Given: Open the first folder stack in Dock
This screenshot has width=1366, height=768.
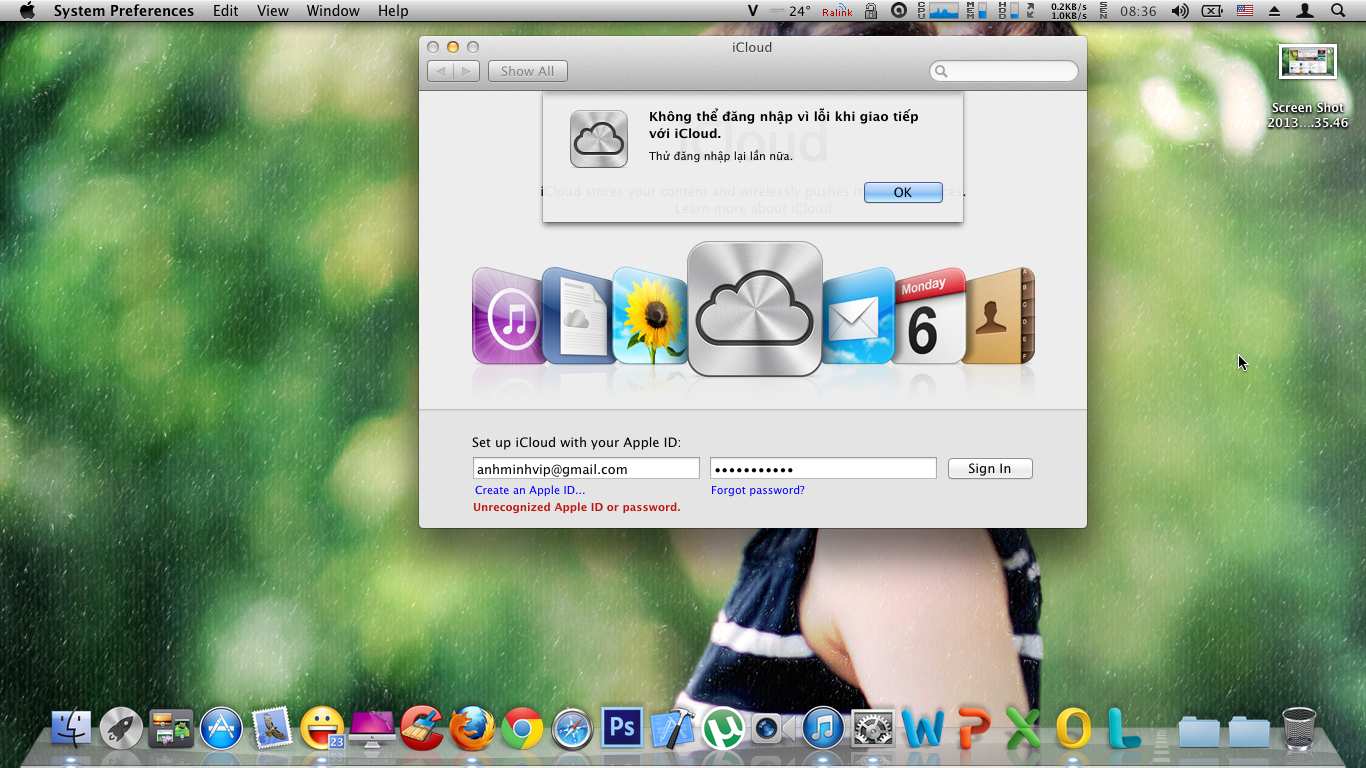Looking at the screenshot, I should [x=1199, y=731].
